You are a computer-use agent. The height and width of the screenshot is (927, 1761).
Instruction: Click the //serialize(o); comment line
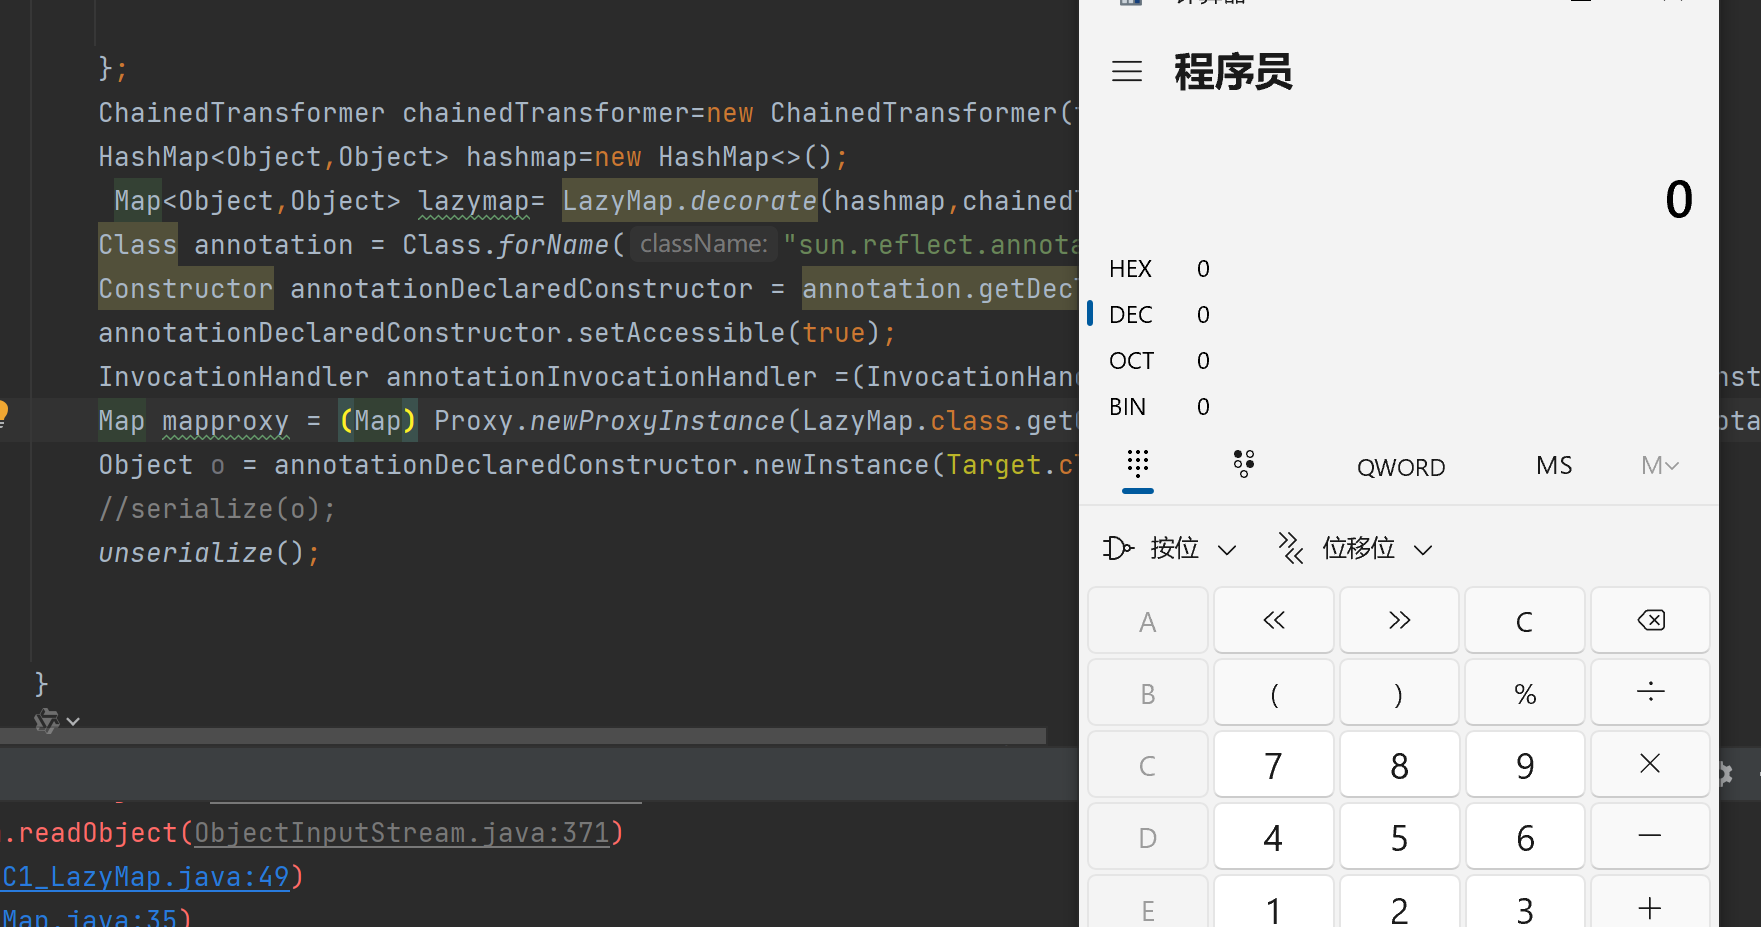click(x=217, y=509)
